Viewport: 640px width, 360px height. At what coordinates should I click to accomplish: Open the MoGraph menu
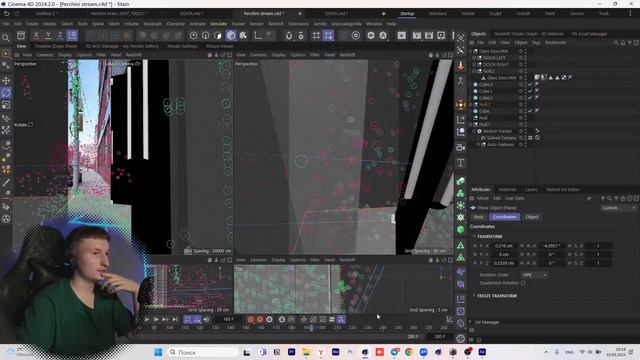(153, 24)
